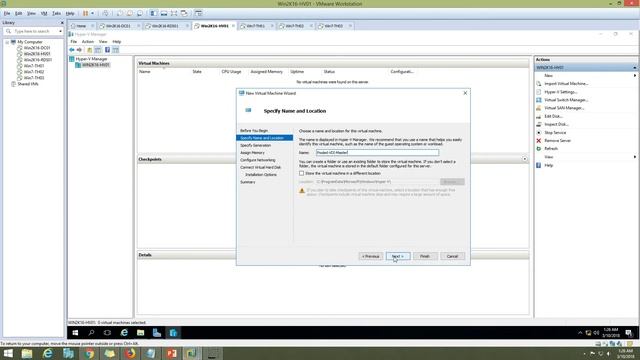The height and width of the screenshot is (360, 640).
Task: Open VMware View menu
Action: 31,13
